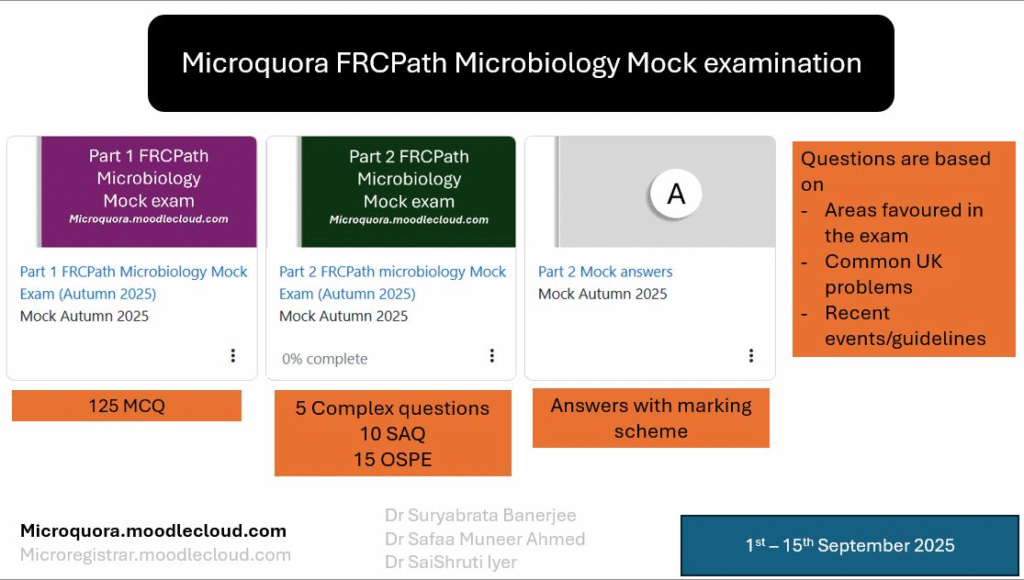Click the Microquora.moodlecloud.com bold address
1024x580 pixels.
[x=153, y=531]
